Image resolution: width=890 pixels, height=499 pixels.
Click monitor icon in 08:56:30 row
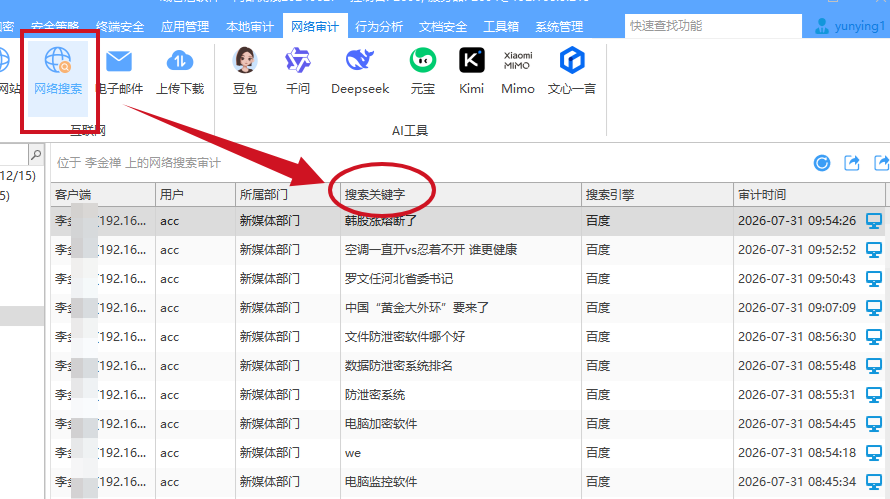[874, 337]
